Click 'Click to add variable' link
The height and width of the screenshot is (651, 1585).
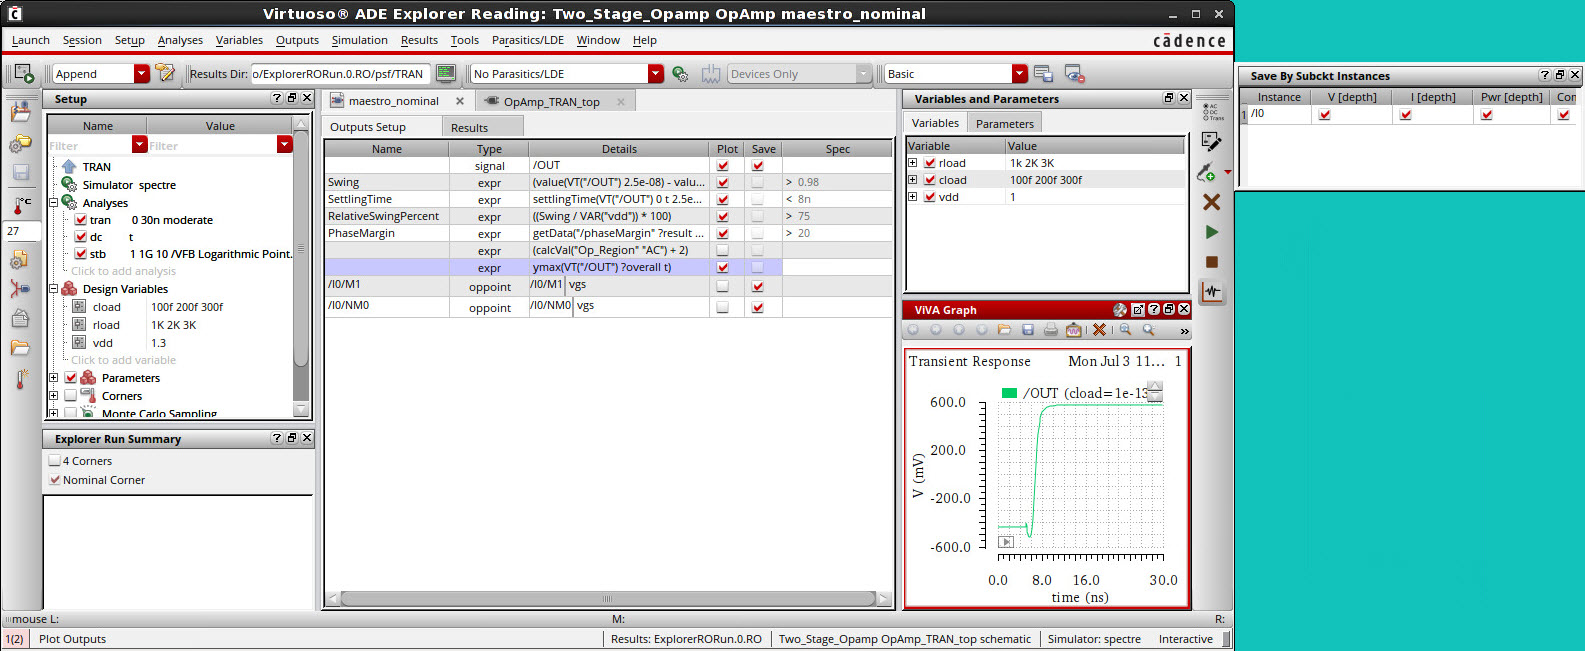coord(123,360)
